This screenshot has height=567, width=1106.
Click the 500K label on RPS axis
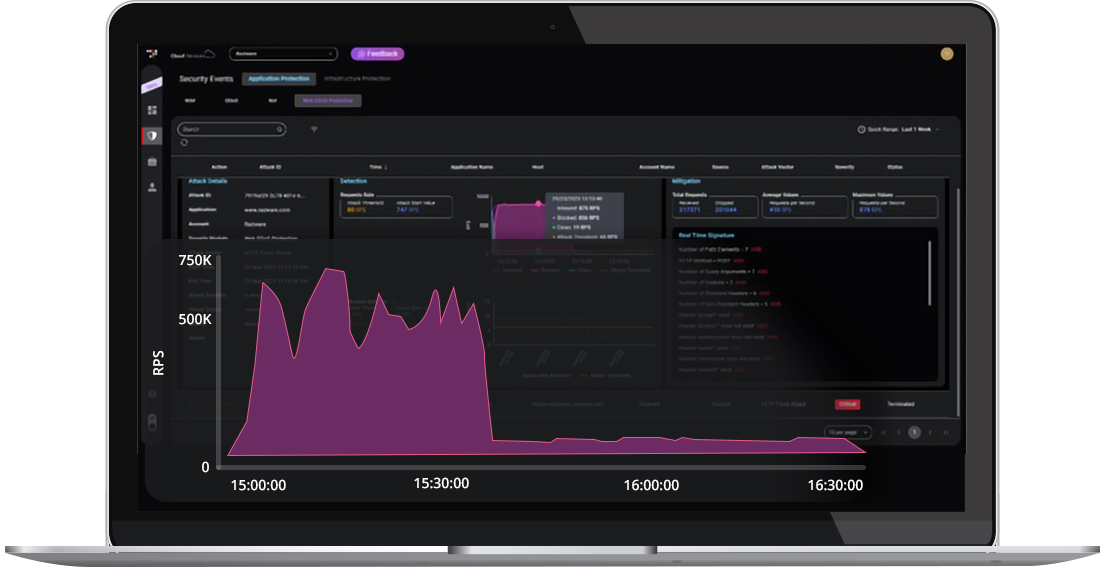coord(195,319)
